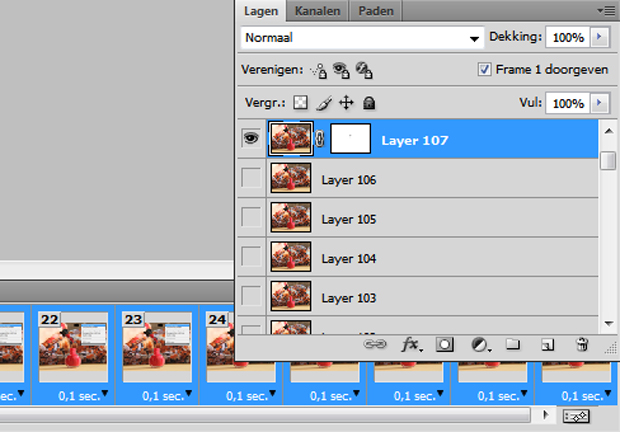Show Layer 103 visibility box
620x432 pixels.
point(251,296)
